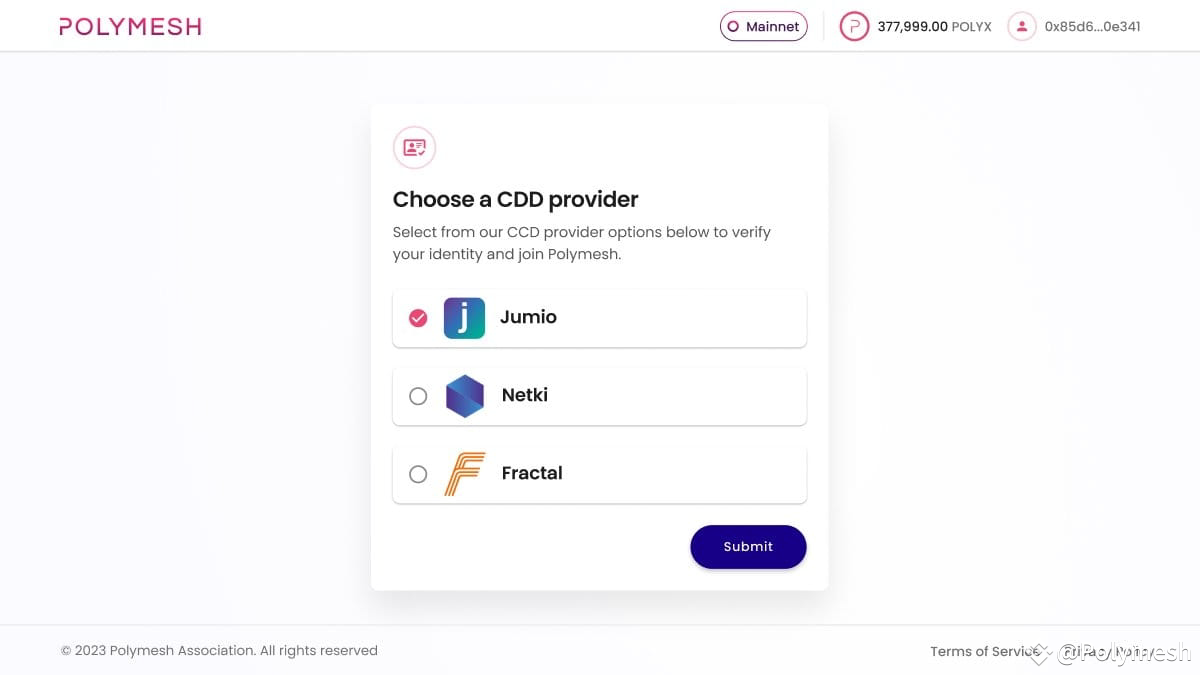Image resolution: width=1200 pixels, height=675 pixels.
Task: Click the Polymesh logo in the header
Action: click(129, 26)
